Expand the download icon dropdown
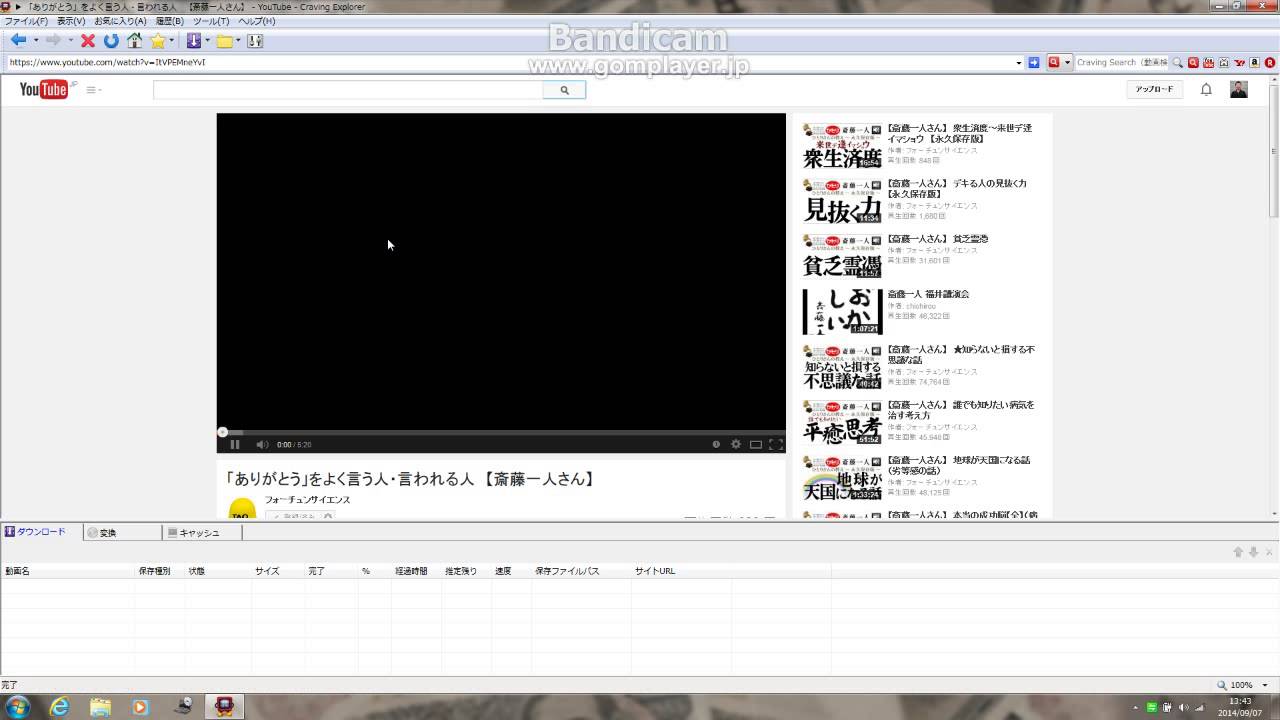The width and height of the screenshot is (1280, 720). tap(207, 41)
